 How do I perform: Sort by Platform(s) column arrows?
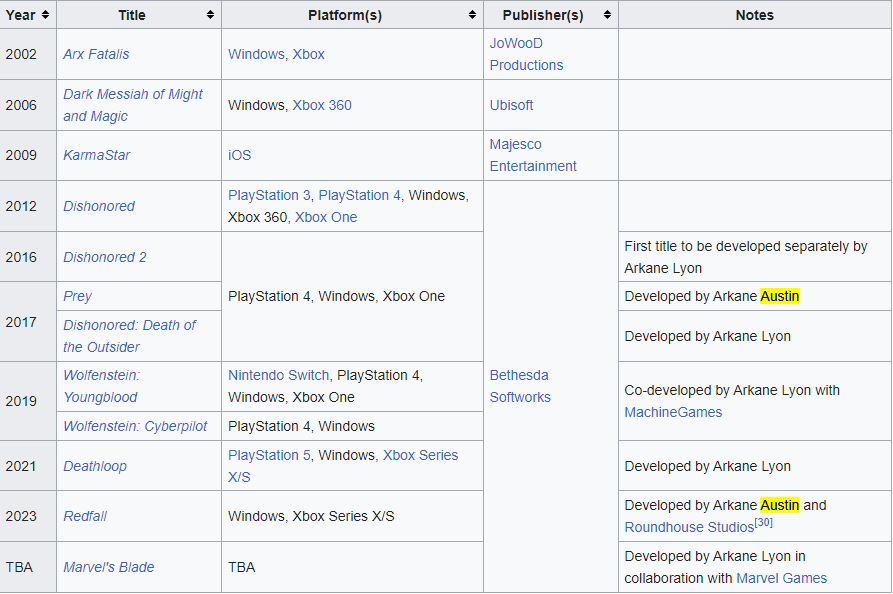(x=472, y=15)
